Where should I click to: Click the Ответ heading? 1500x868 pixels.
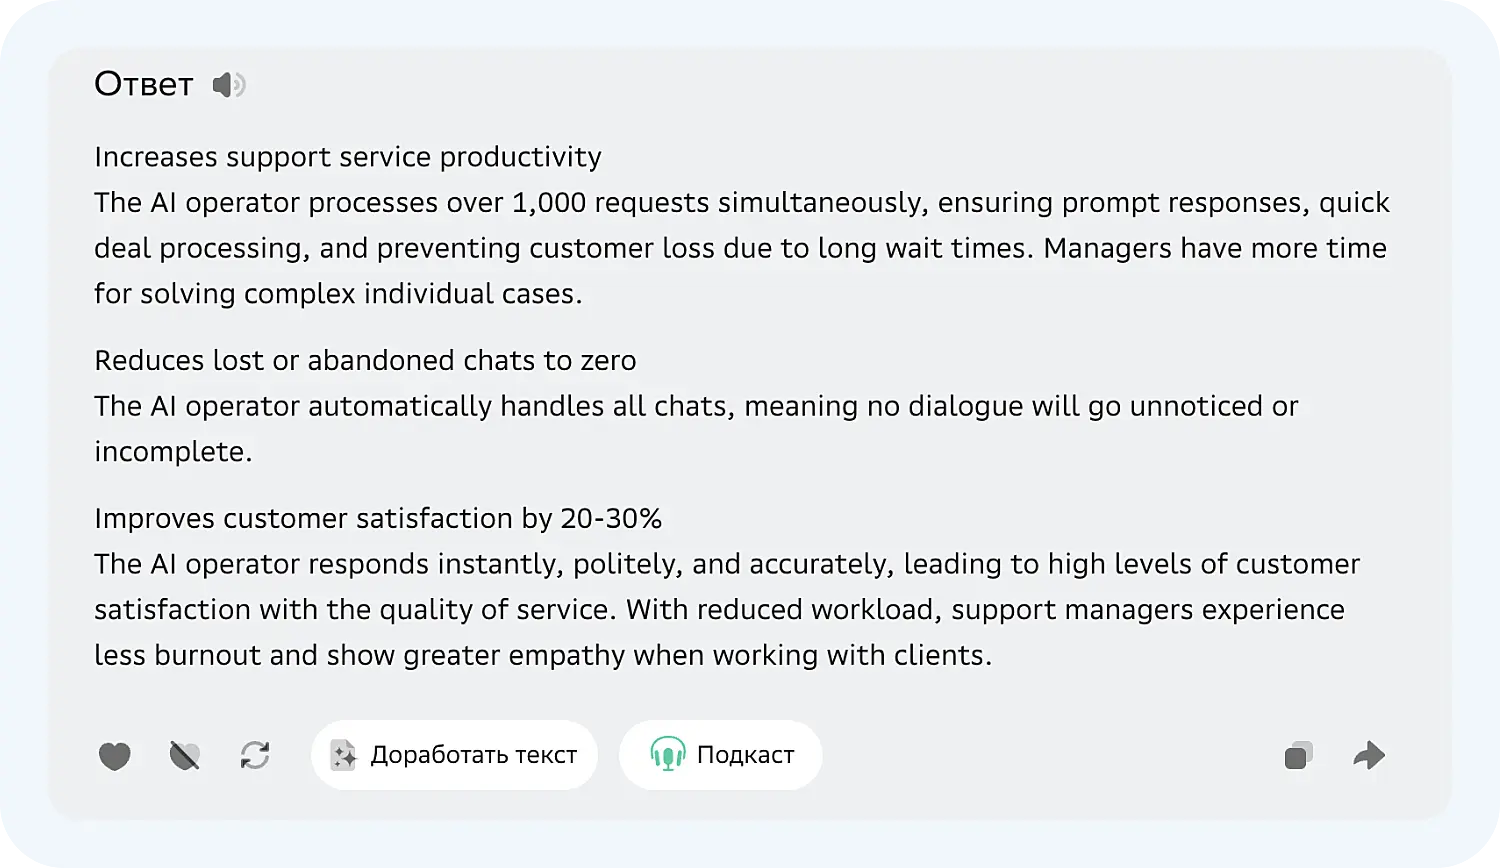[x=143, y=85]
